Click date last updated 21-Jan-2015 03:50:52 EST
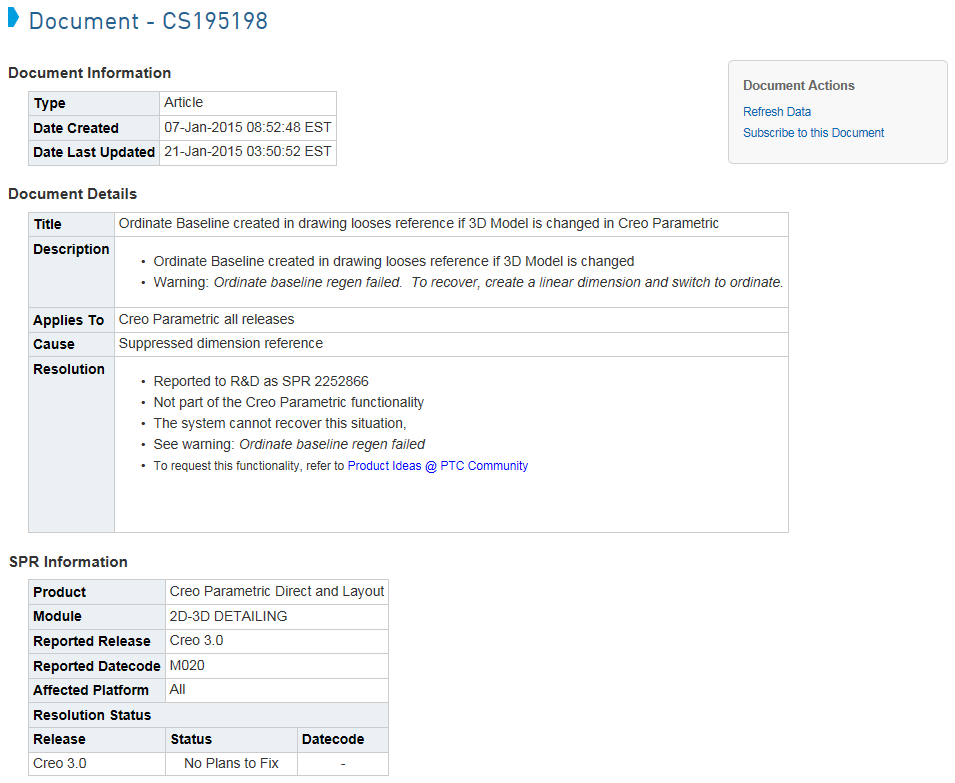This screenshot has width=955, height=783. point(247,152)
